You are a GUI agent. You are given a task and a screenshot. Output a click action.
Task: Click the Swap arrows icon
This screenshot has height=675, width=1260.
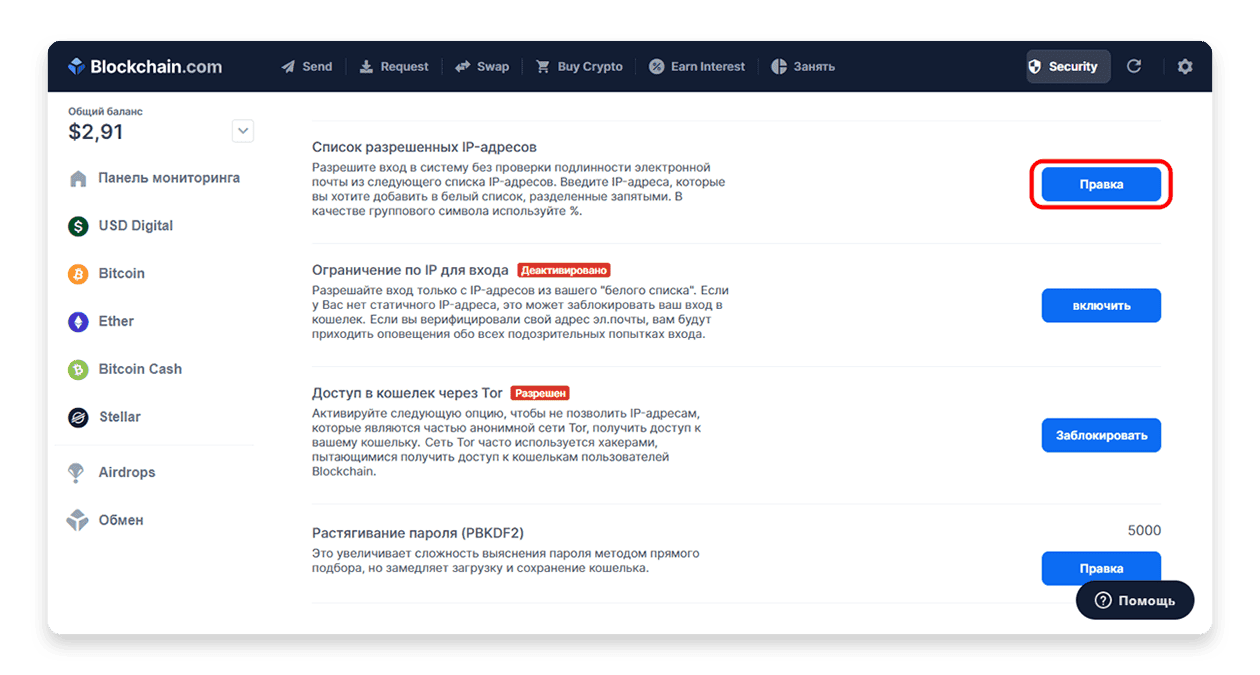click(x=463, y=67)
